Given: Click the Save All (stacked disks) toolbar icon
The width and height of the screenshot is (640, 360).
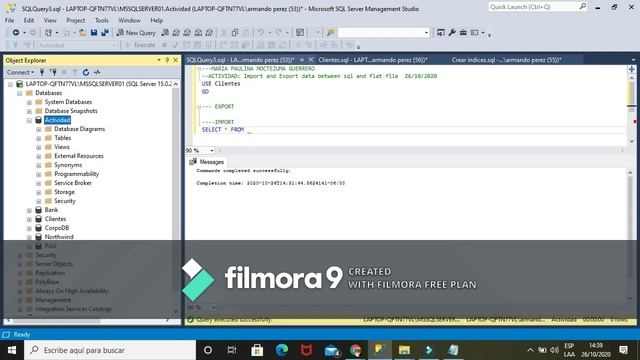Looking at the screenshot, I should (x=105, y=32).
